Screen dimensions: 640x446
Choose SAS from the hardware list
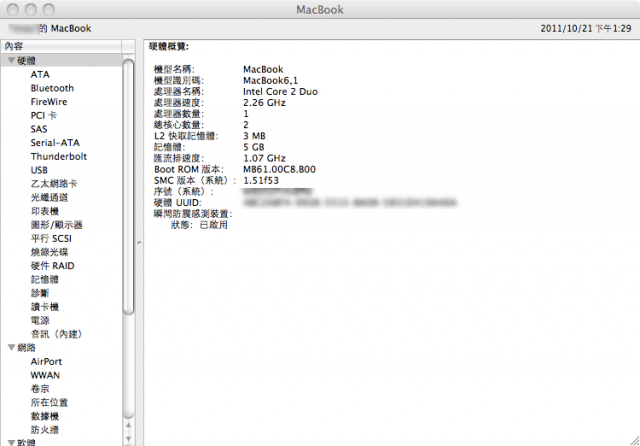click(x=39, y=129)
